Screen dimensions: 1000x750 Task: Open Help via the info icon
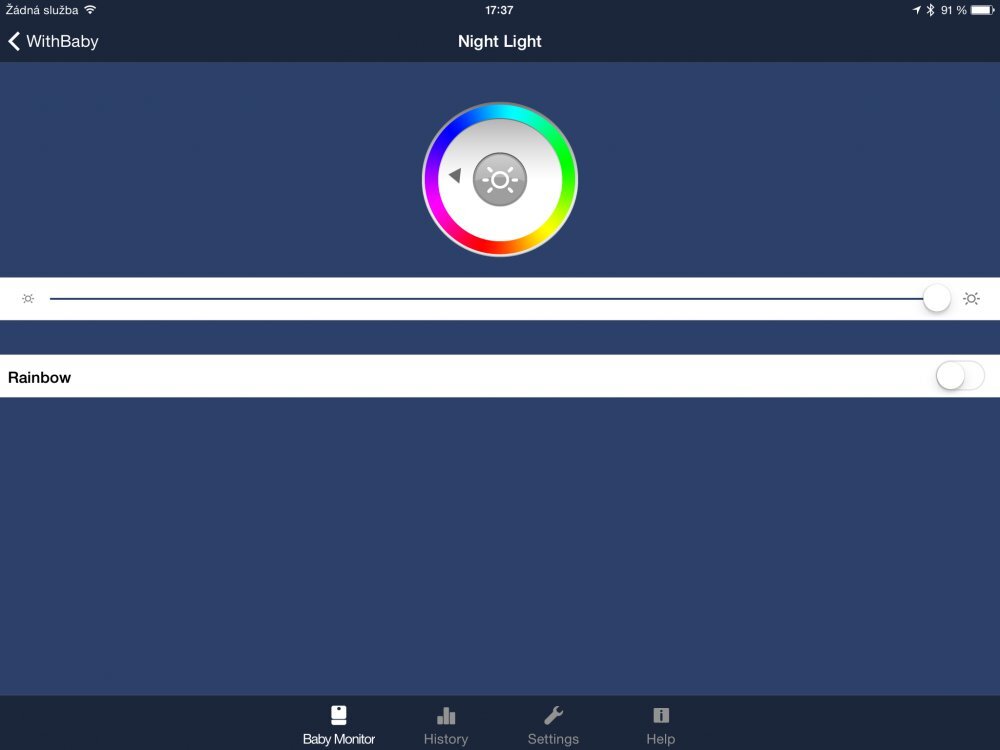pyautogui.click(x=660, y=714)
